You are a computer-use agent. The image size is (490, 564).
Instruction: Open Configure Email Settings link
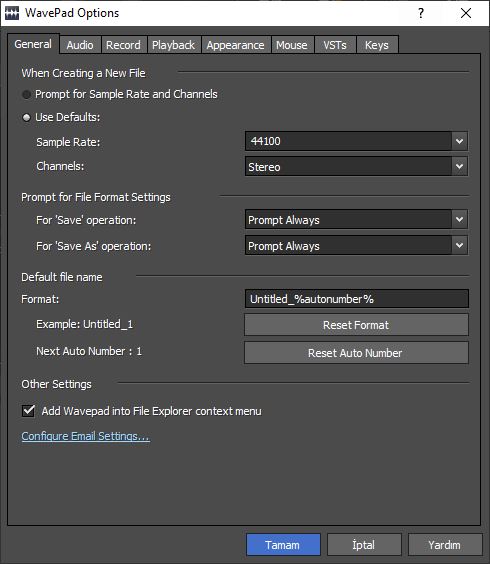tap(85, 436)
